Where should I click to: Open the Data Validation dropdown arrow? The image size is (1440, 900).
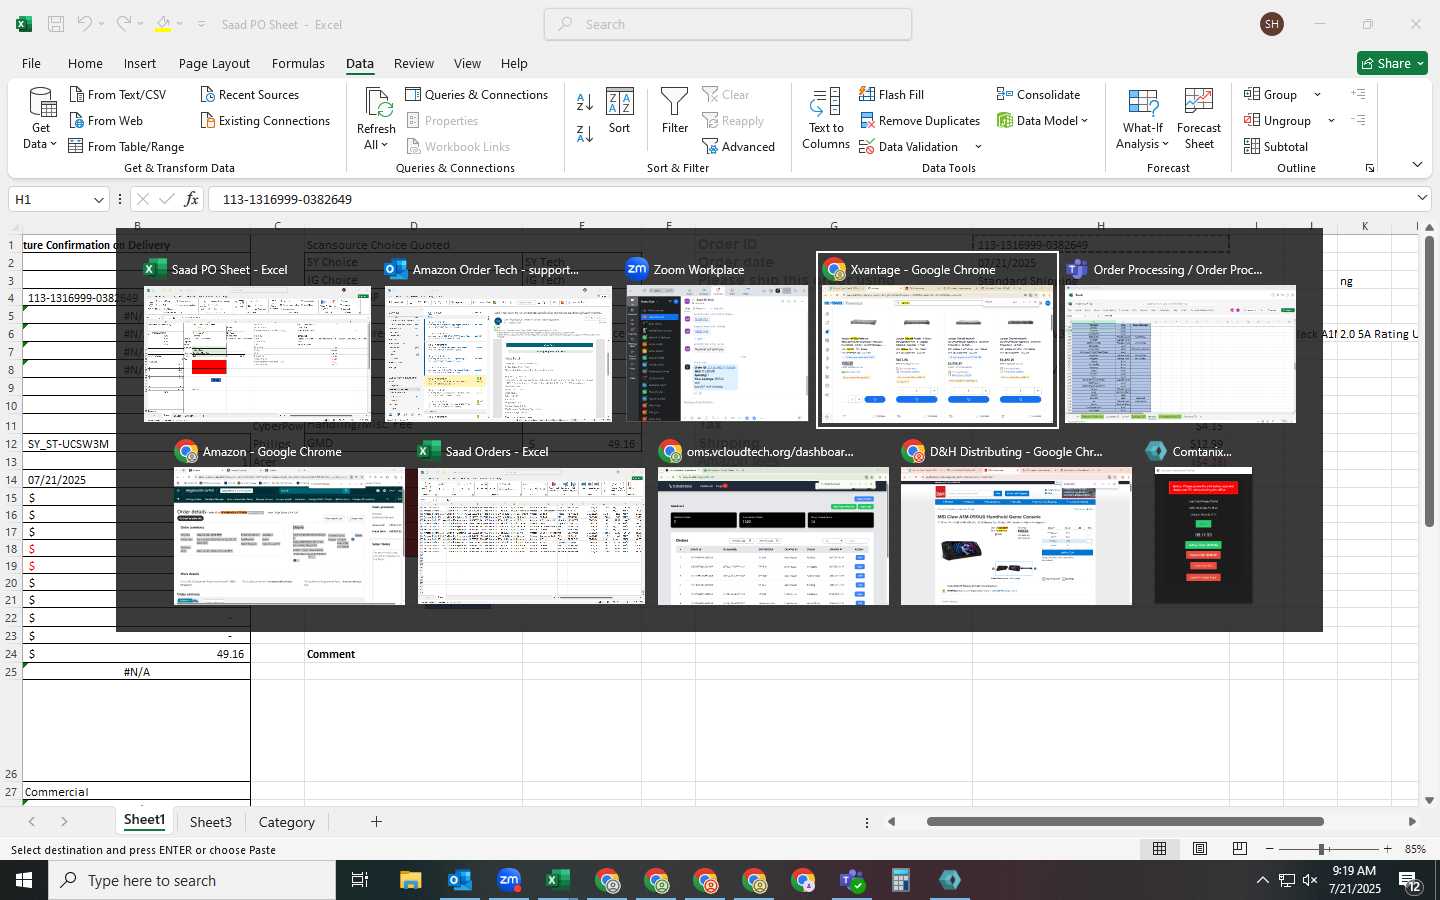[978, 147]
